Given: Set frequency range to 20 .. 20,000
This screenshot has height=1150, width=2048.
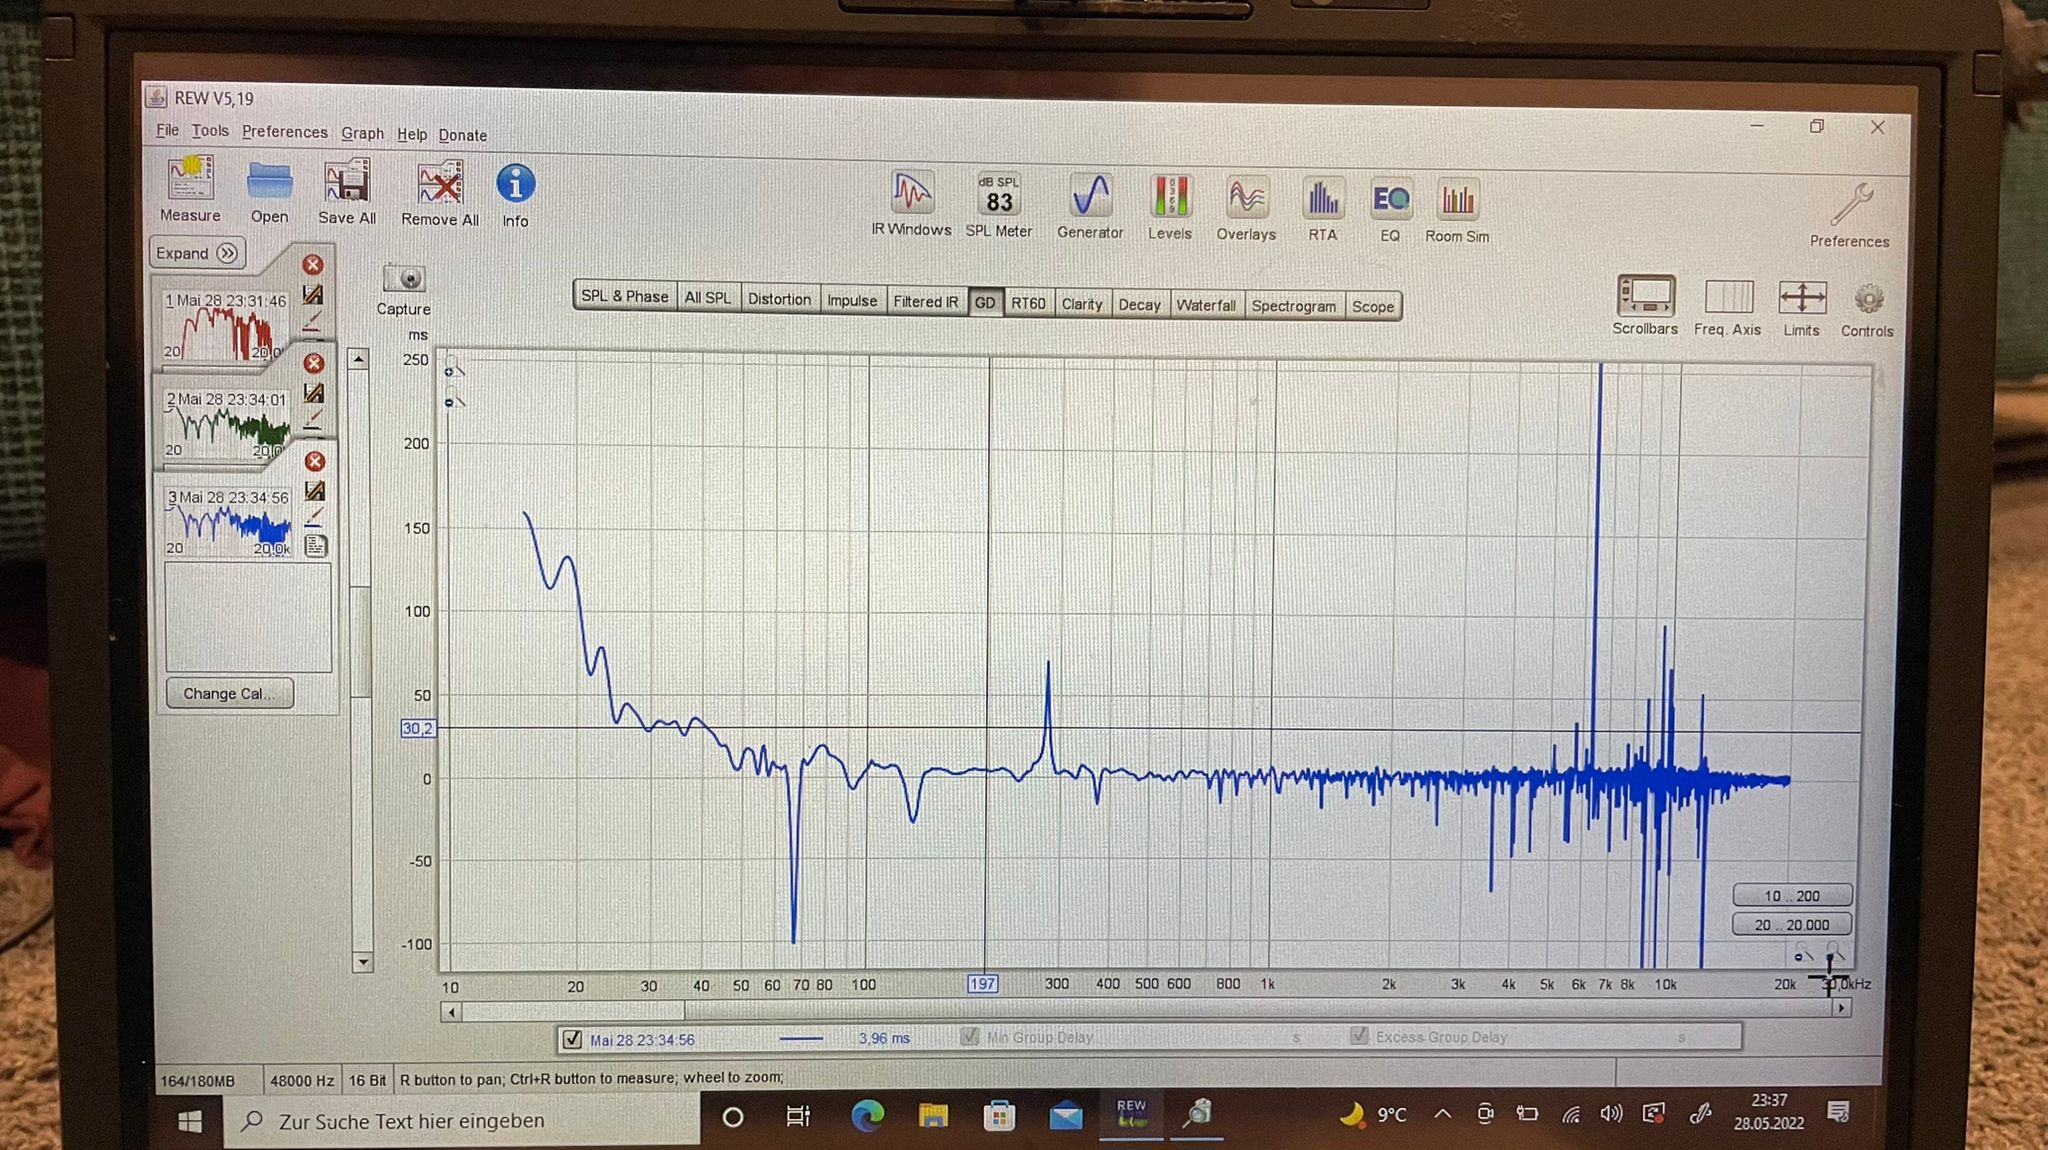Looking at the screenshot, I should point(1791,925).
